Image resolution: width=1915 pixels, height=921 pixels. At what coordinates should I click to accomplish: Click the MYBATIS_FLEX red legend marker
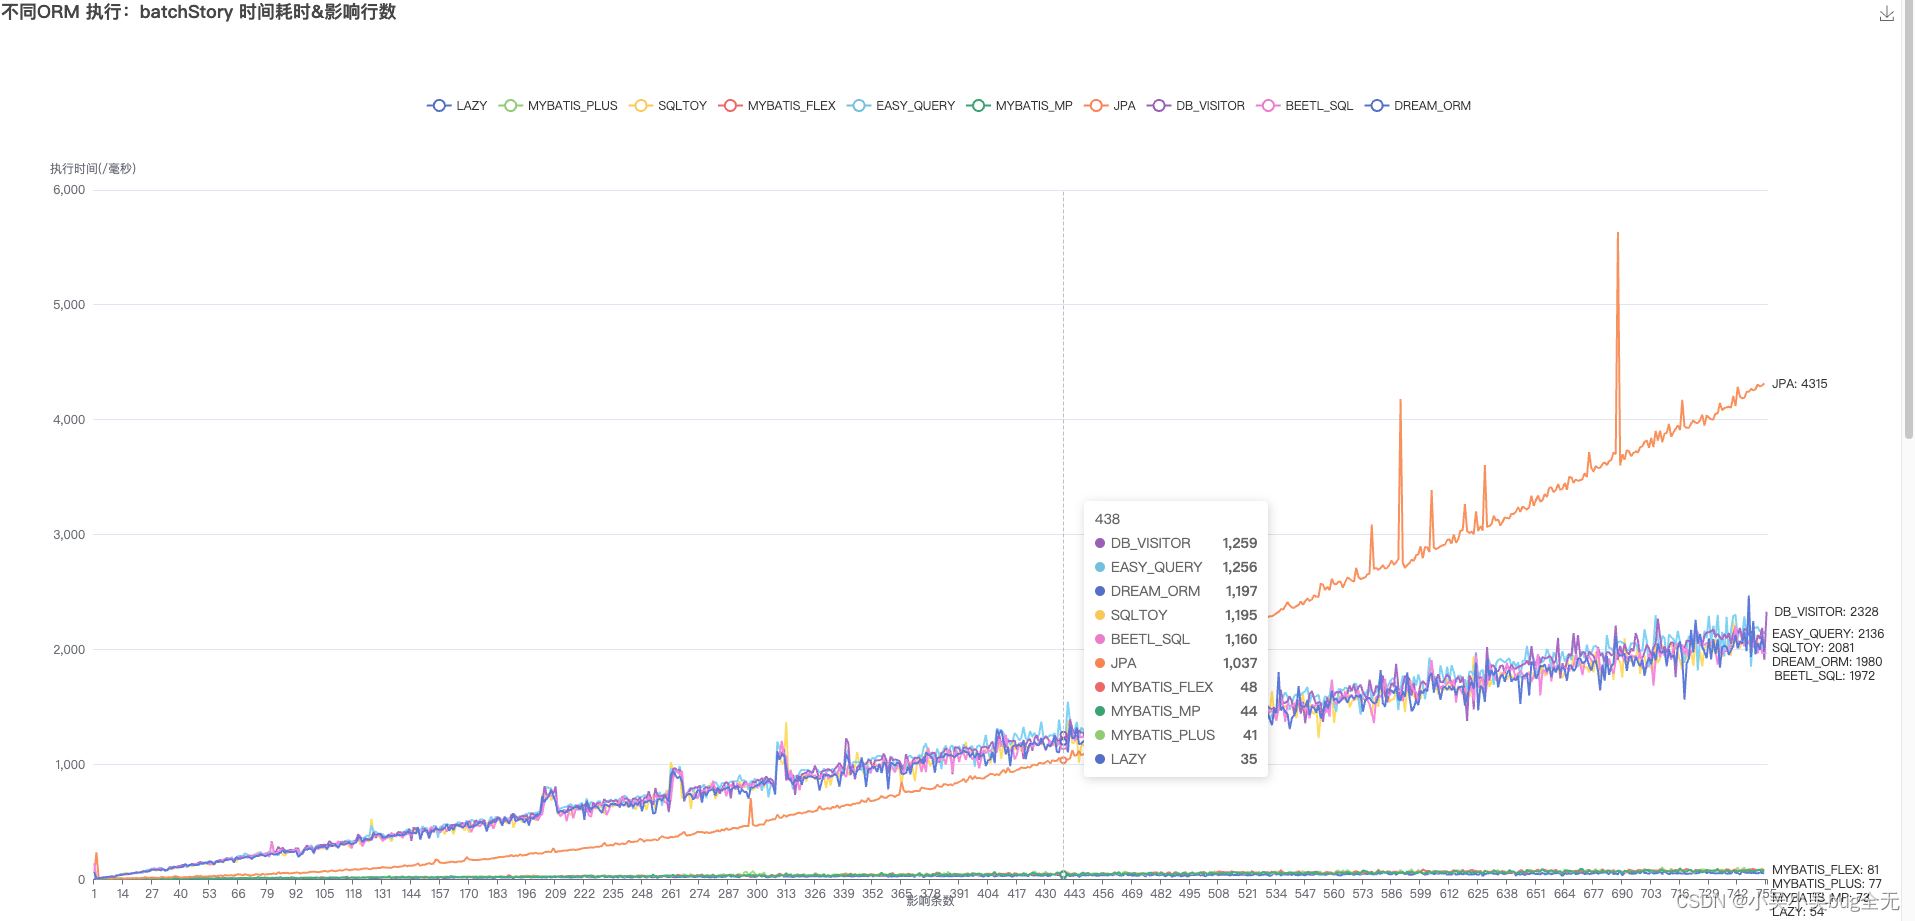pos(730,106)
